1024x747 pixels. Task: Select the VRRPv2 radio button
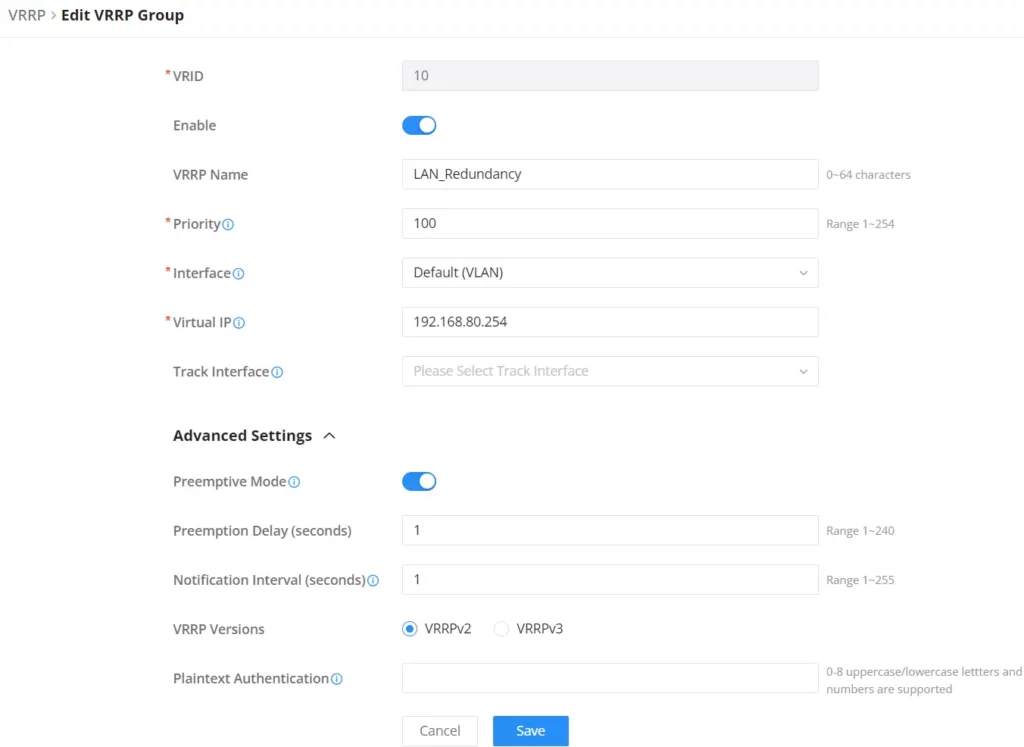(409, 629)
